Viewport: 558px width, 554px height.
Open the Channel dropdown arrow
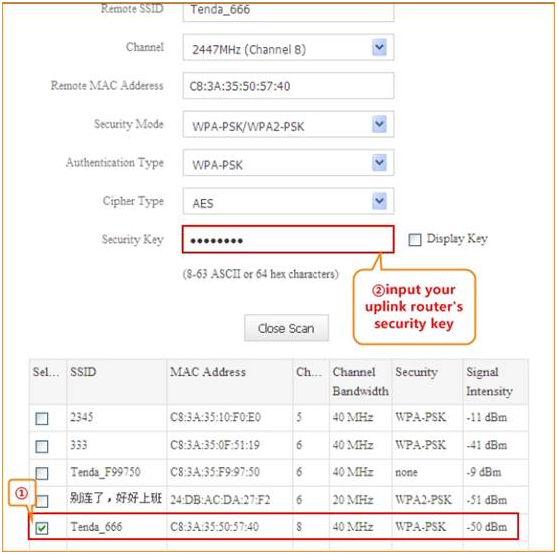tap(379, 47)
